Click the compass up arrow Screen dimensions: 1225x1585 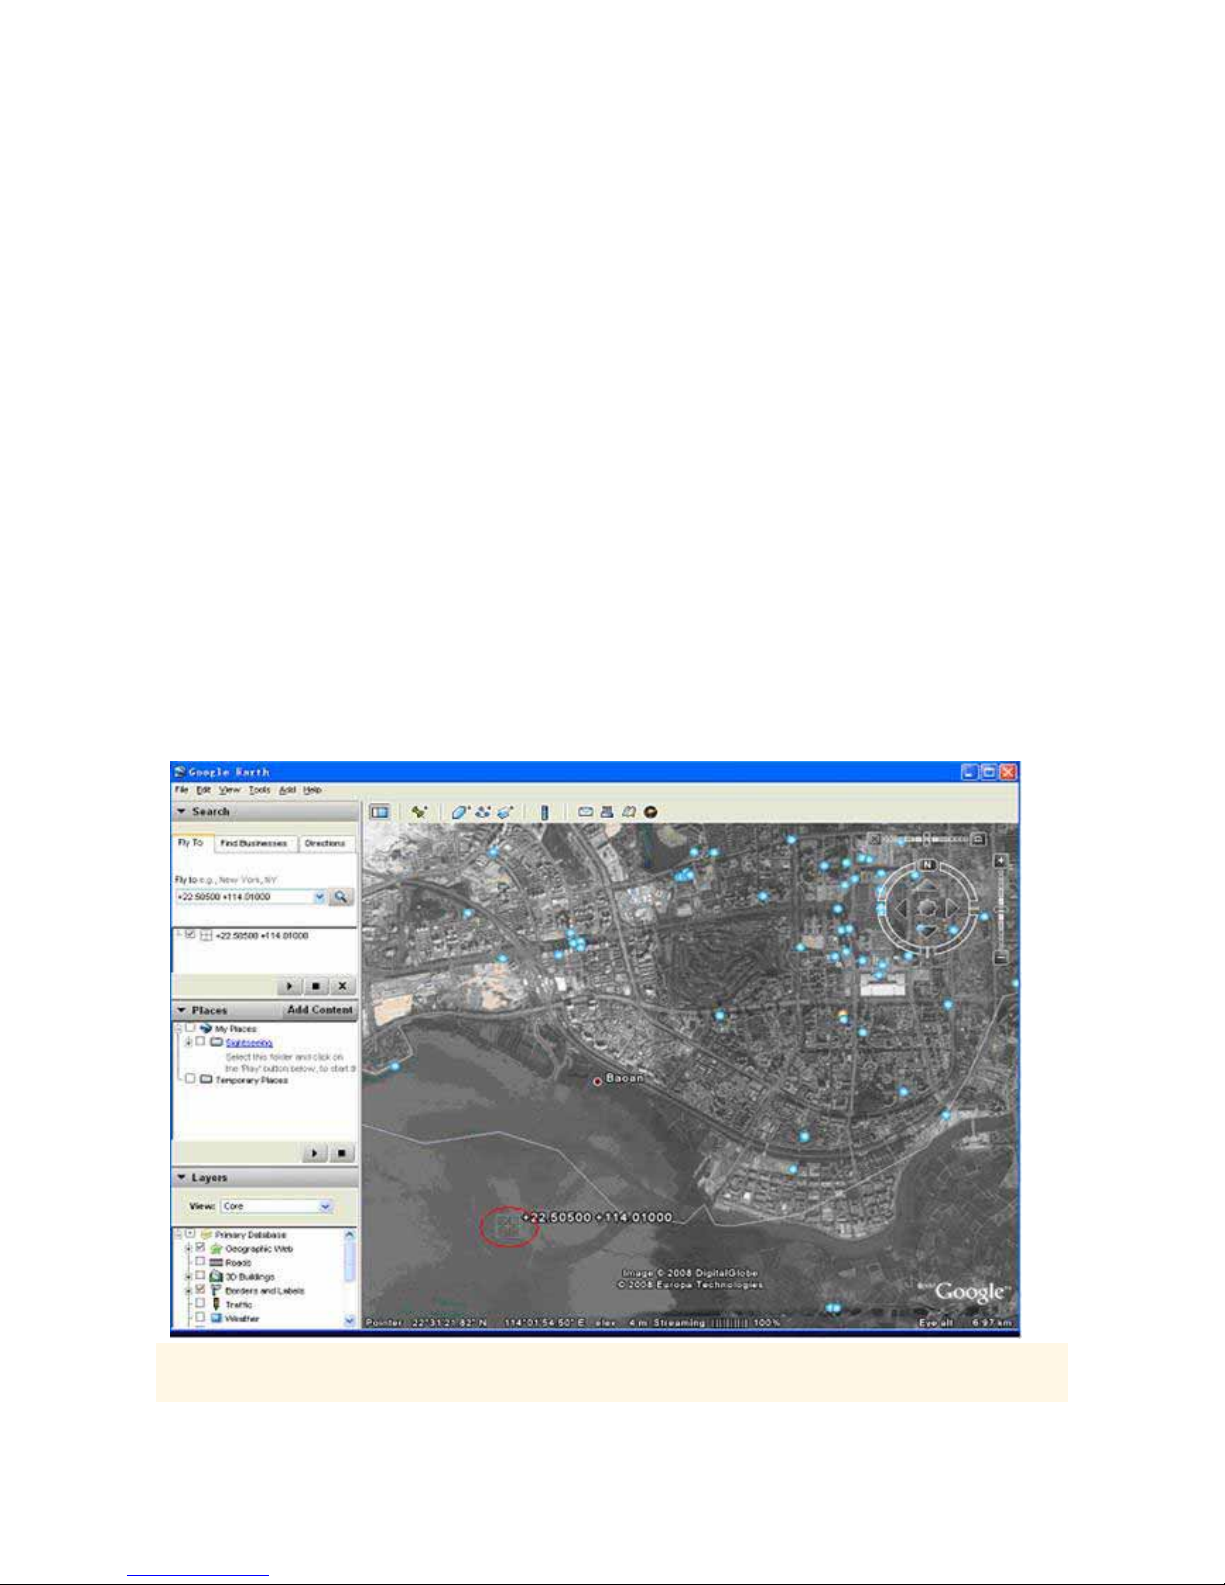[927, 886]
